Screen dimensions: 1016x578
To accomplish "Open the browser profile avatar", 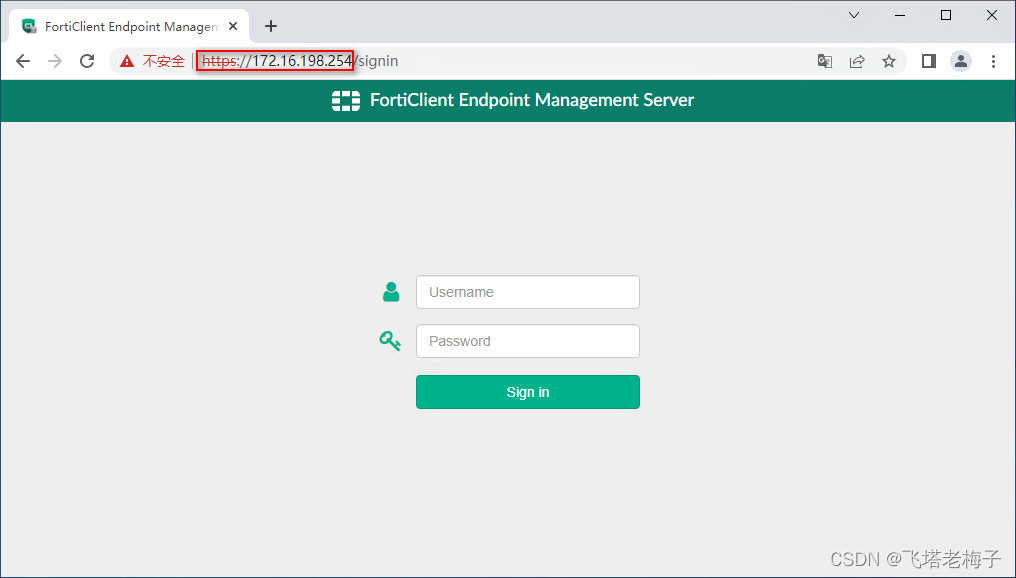I will click(961, 61).
